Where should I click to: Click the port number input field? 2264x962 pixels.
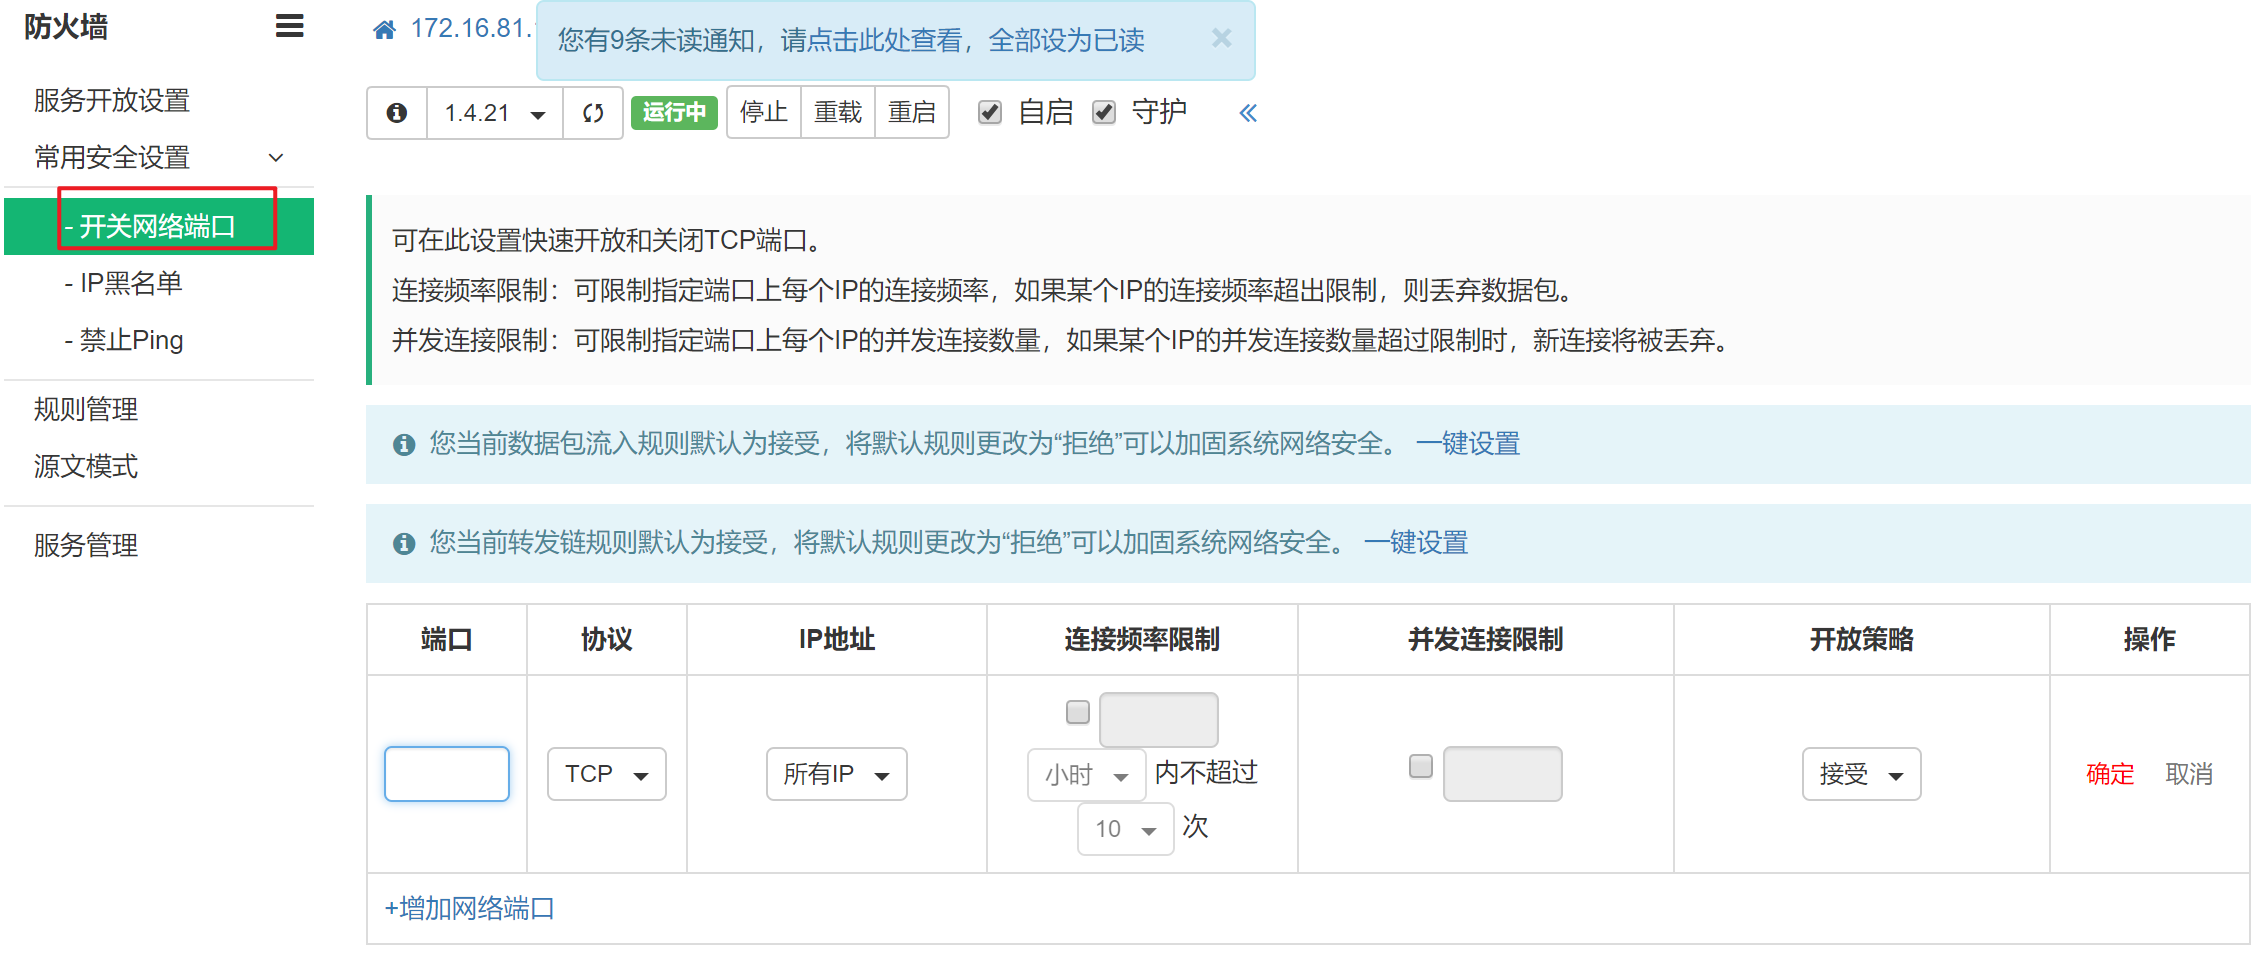[446, 774]
